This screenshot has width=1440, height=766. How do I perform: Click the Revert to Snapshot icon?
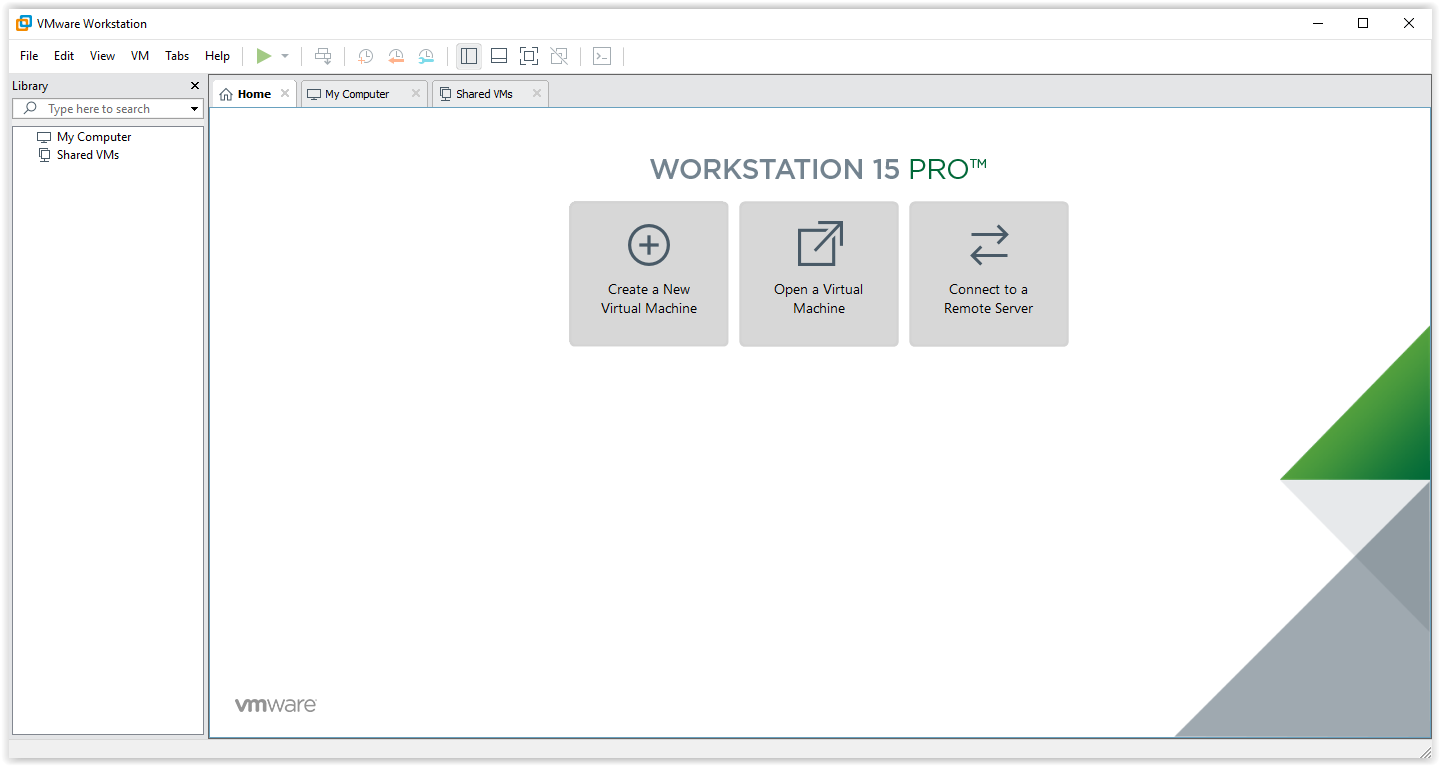point(396,56)
